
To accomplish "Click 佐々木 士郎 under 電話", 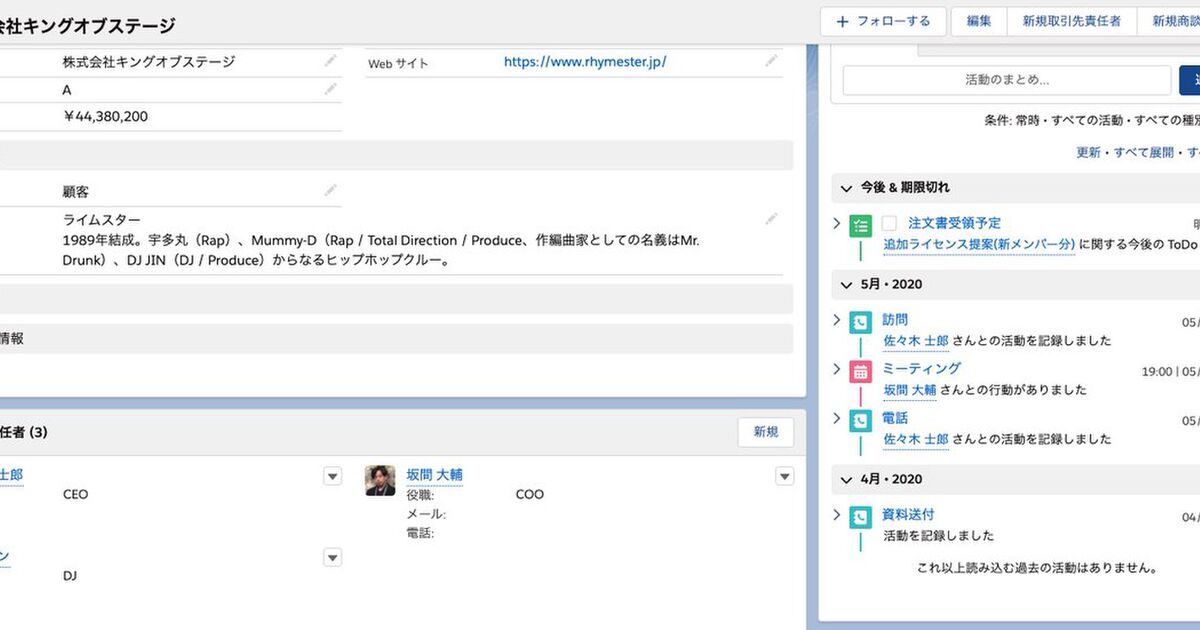I will (x=916, y=438).
